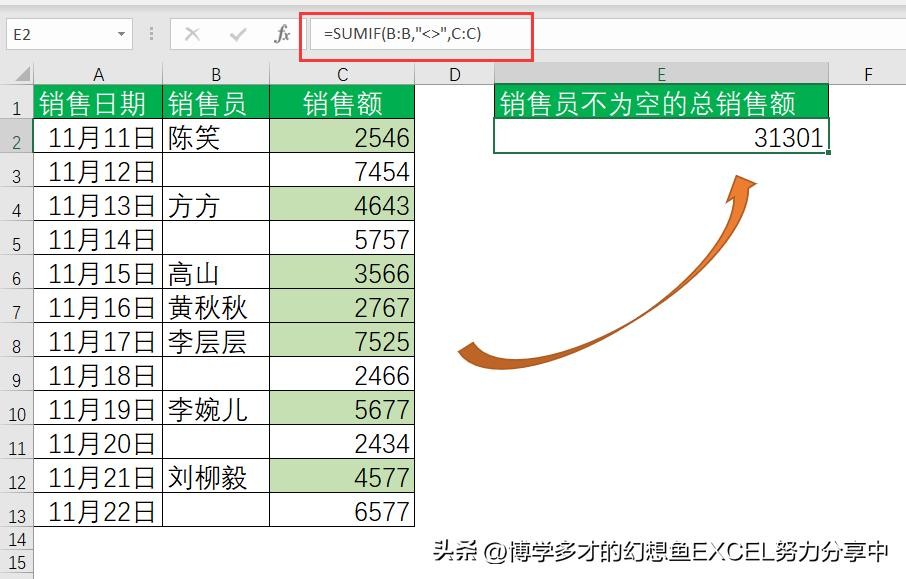Select result cell showing 31301
This screenshot has width=906, height=579.
tap(661, 138)
